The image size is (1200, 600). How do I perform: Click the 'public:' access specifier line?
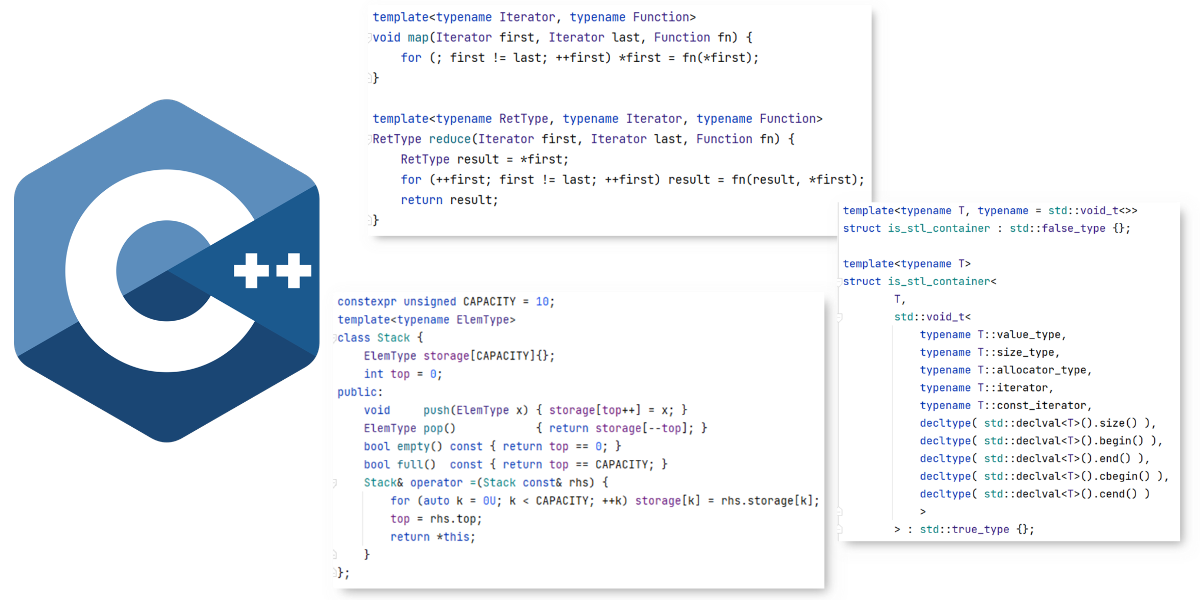point(360,392)
